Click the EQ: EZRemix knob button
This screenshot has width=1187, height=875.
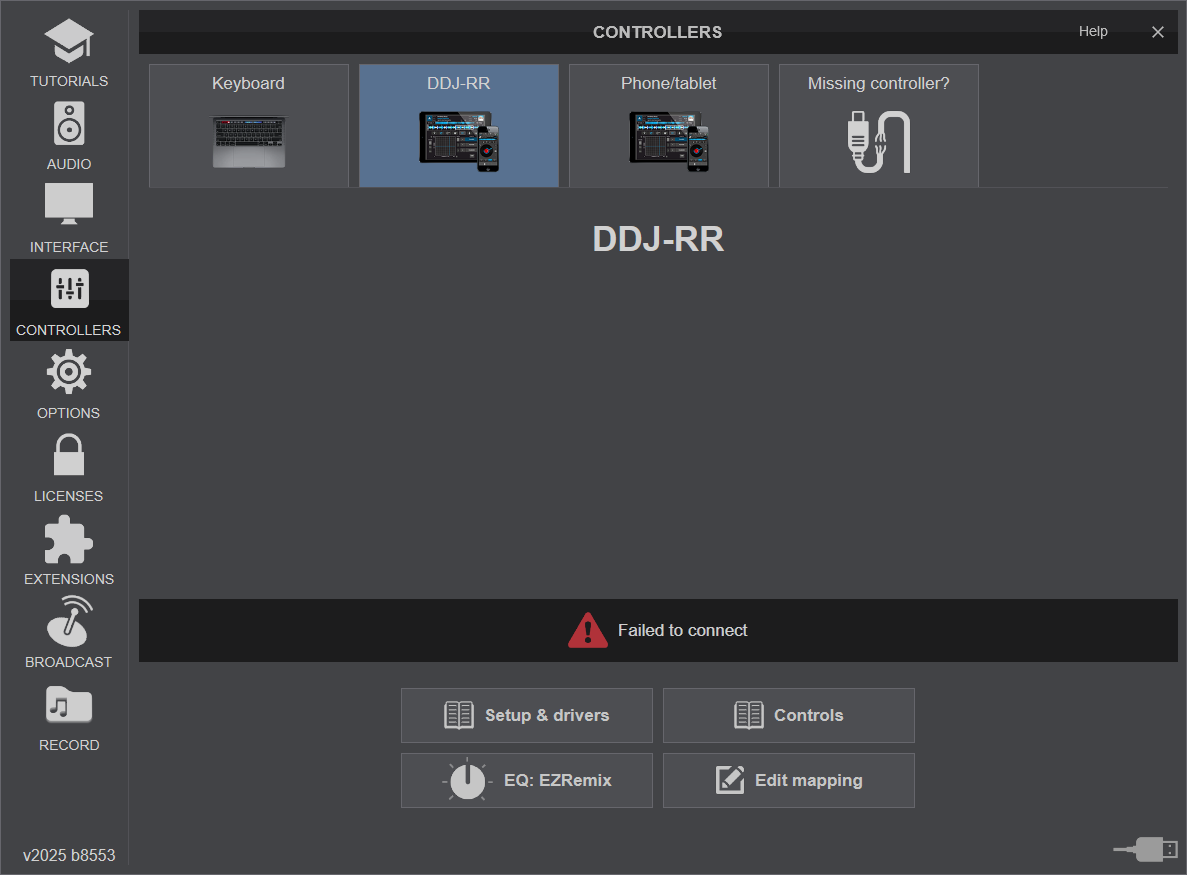click(x=527, y=780)
